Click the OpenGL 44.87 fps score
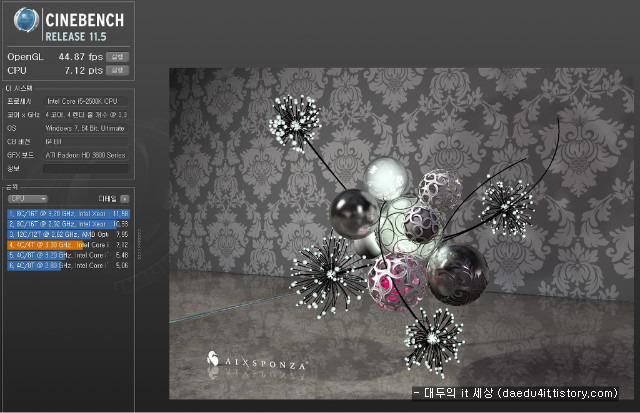The image size is (640, 413). click(x=80, y=57)
